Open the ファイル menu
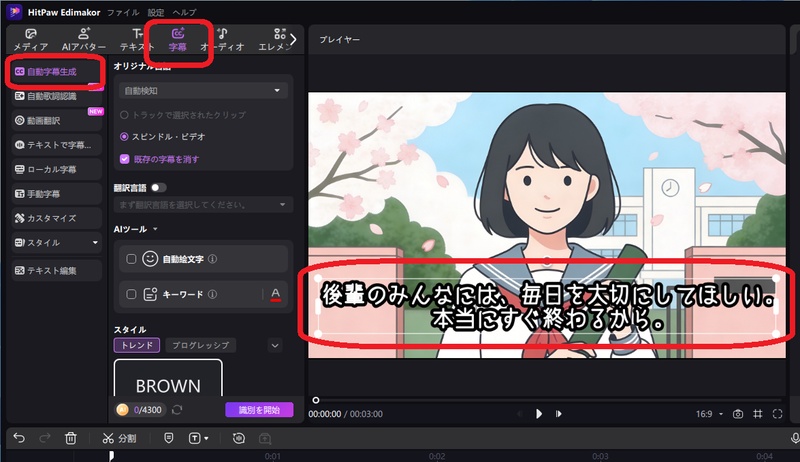 tap(123, 12)
